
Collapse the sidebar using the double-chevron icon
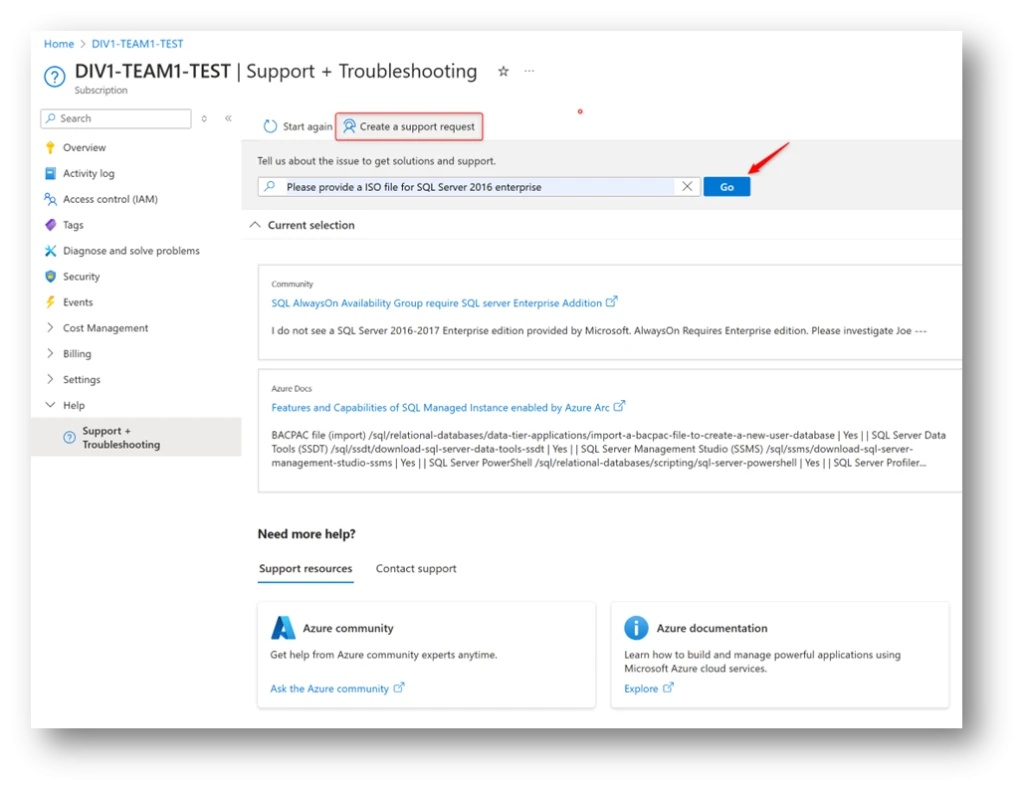click(228, 118)
